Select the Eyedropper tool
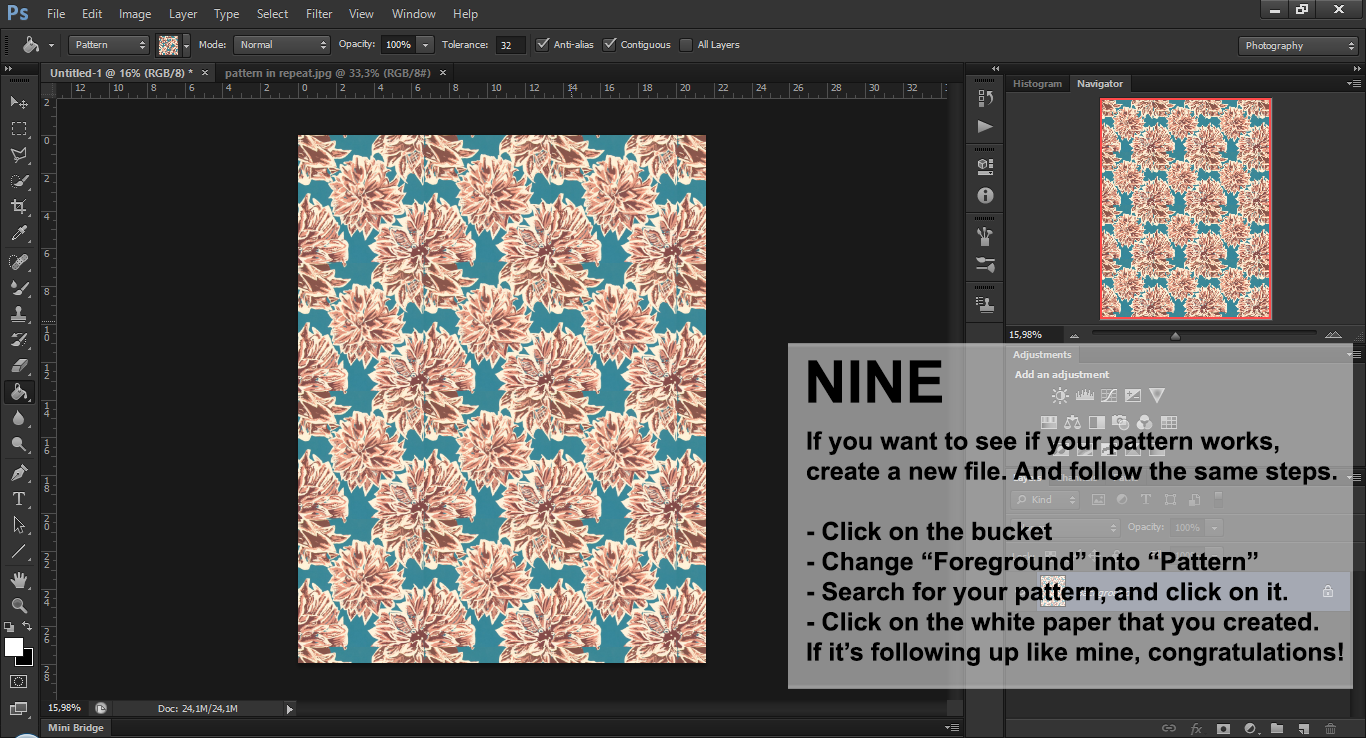Screen dimensions: 1366x738 18,234
